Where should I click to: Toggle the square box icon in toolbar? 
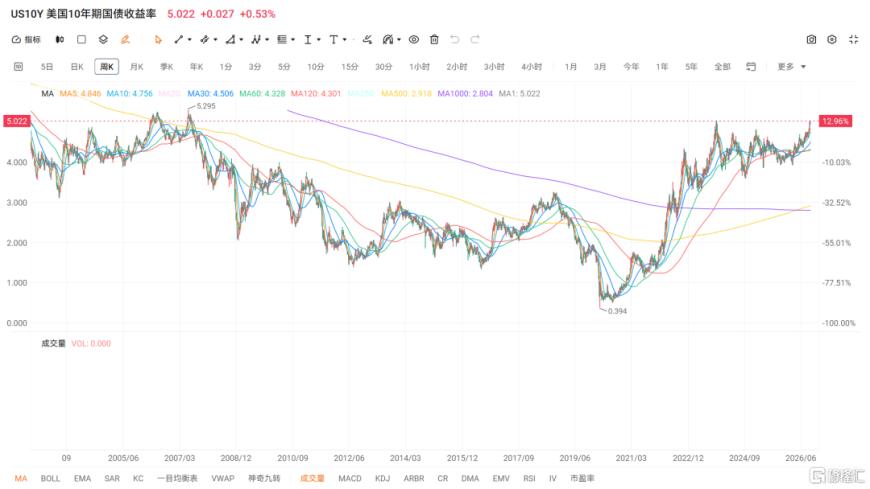pyautogui.click(x=82, y=39)
